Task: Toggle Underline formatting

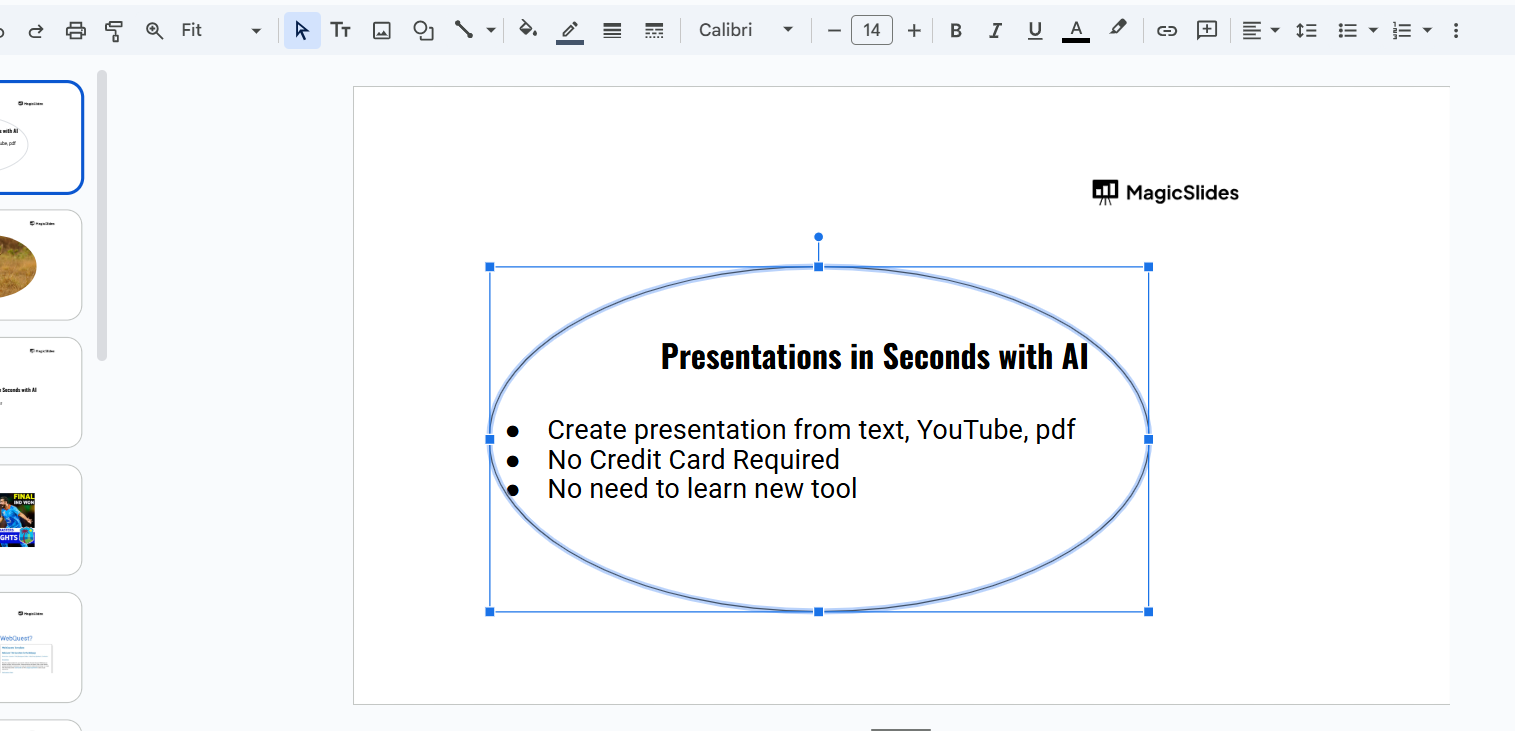Action: tap(1035, 31)
